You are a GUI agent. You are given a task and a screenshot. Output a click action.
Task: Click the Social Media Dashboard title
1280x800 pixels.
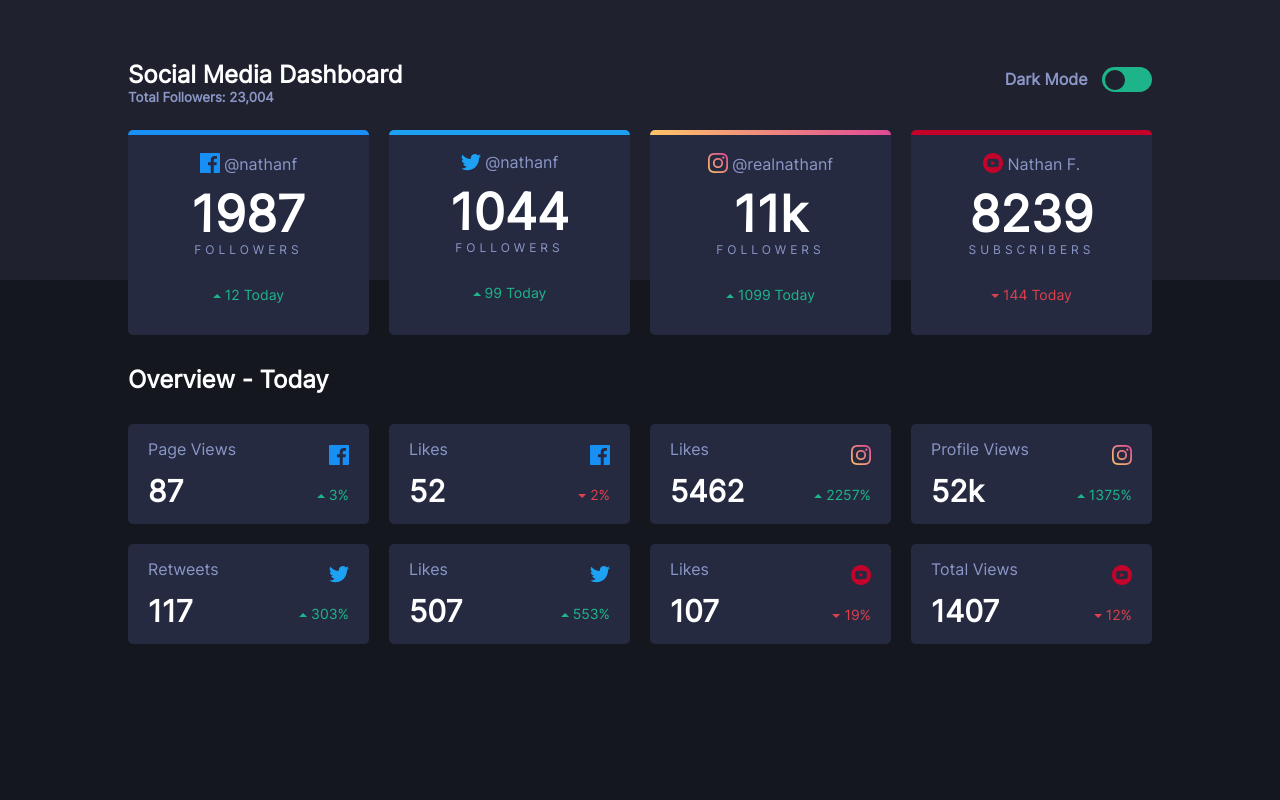click(265, 74)
